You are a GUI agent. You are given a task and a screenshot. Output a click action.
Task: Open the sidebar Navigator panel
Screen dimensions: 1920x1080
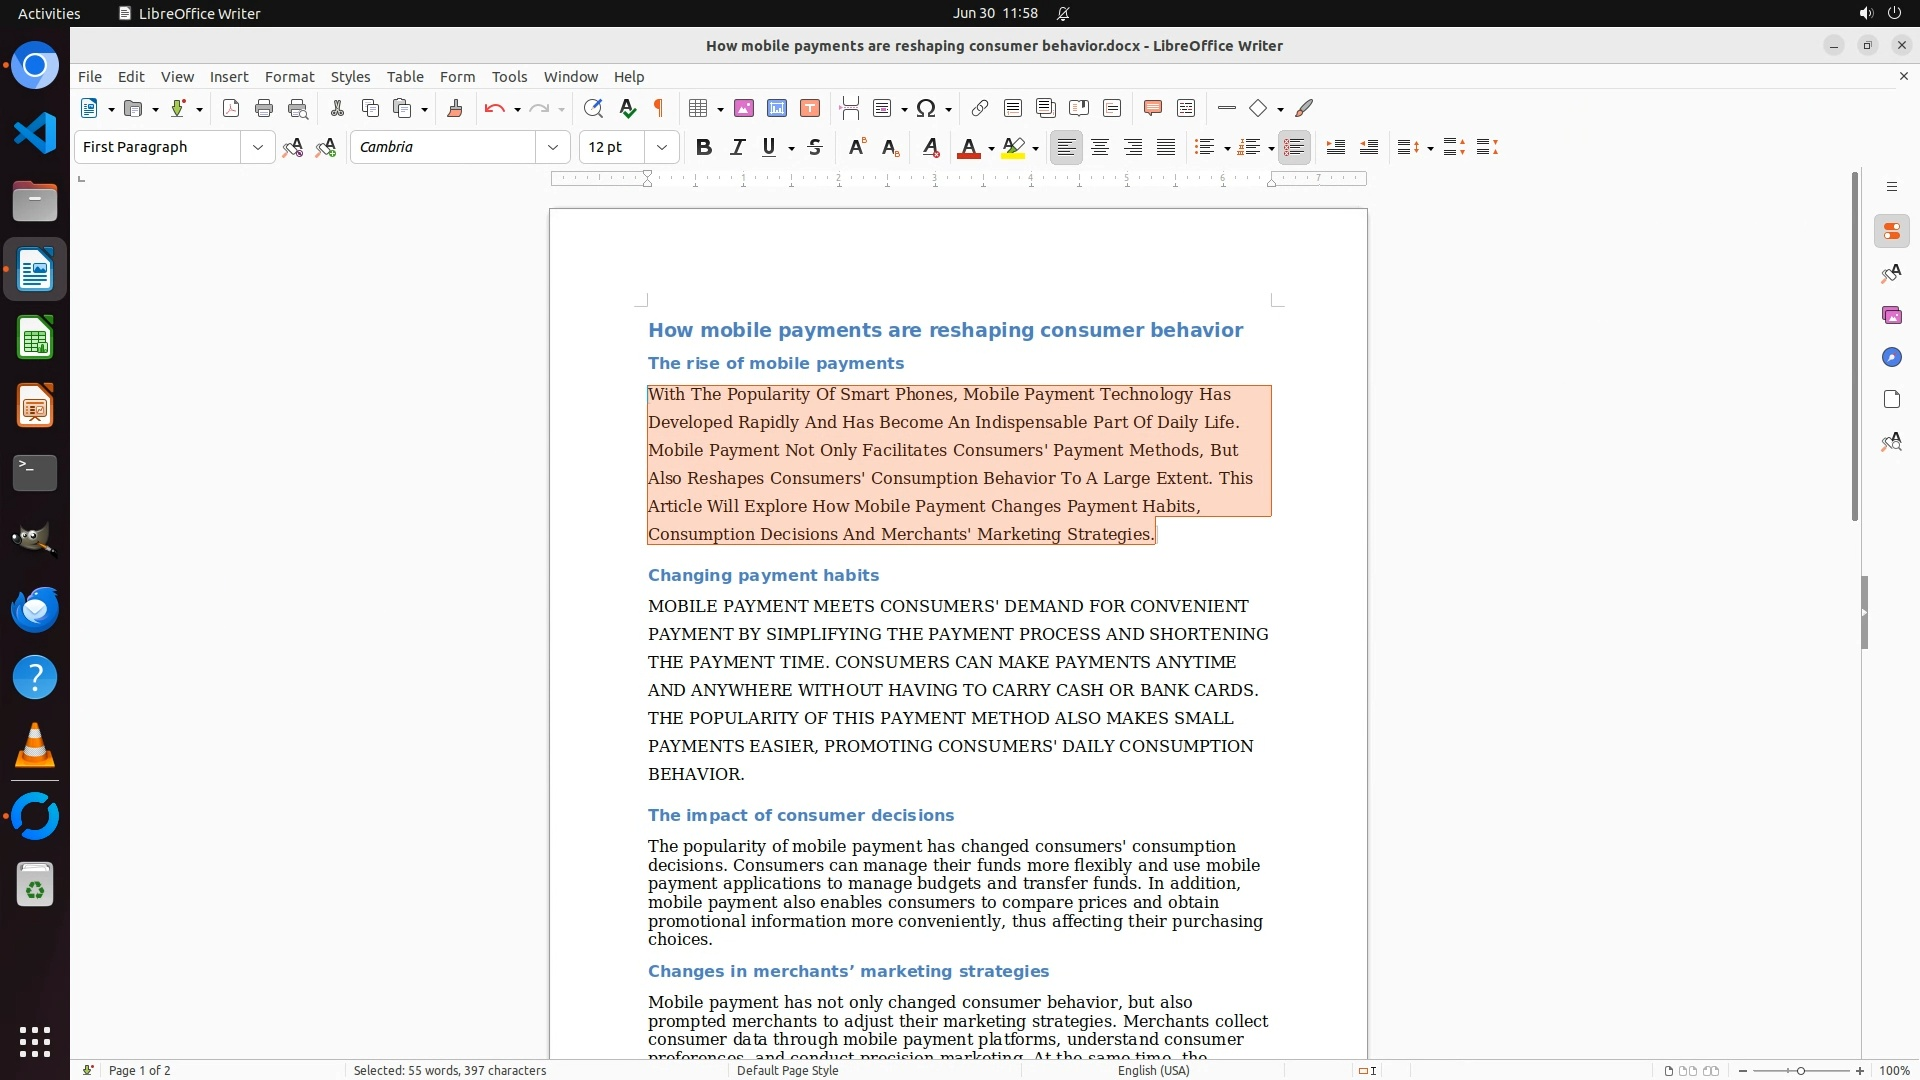pyautogui.click(x=1891, y=357)
